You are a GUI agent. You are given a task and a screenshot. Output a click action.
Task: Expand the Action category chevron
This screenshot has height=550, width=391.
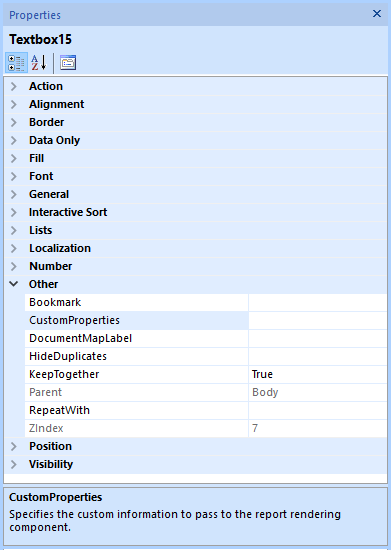point(14,86)
